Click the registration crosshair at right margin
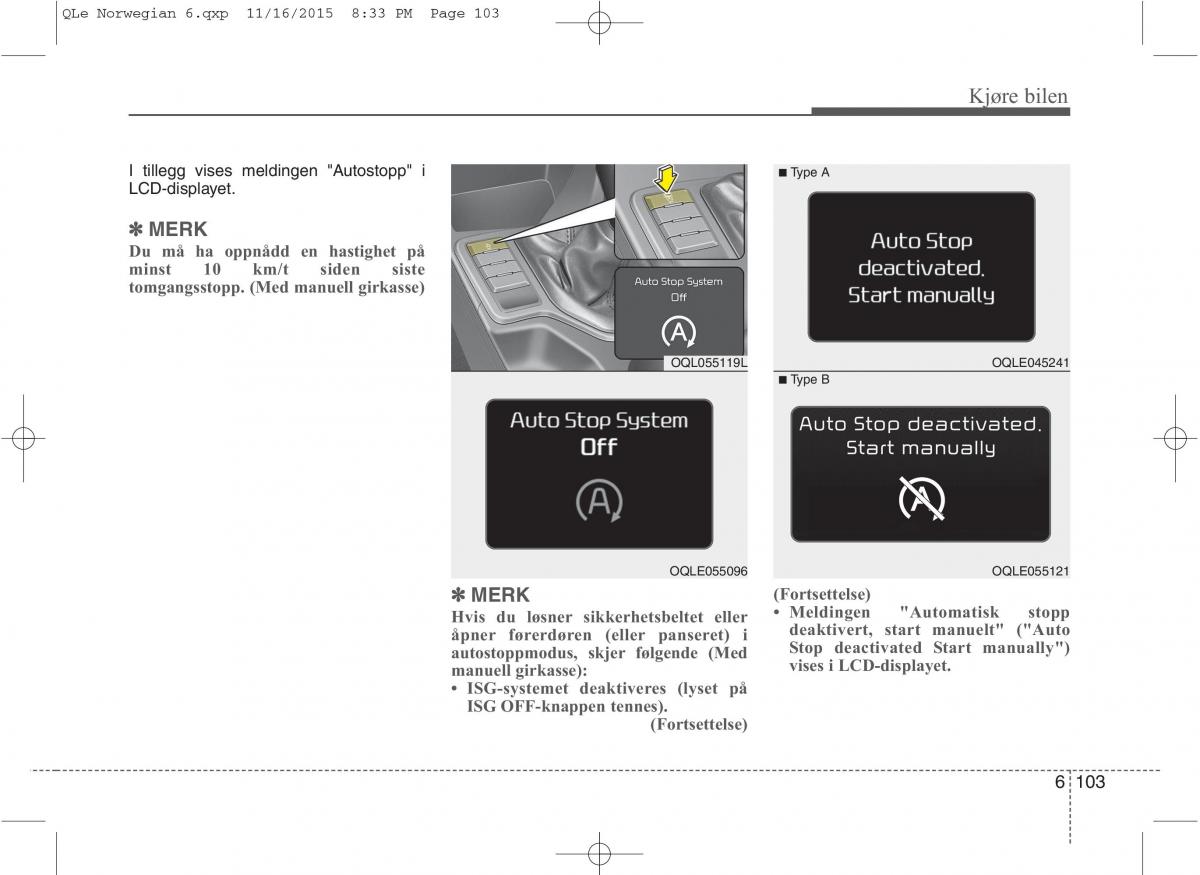Image resolution: width=1200 pixels, height=875 pixels. click(x=1175, y=437)
